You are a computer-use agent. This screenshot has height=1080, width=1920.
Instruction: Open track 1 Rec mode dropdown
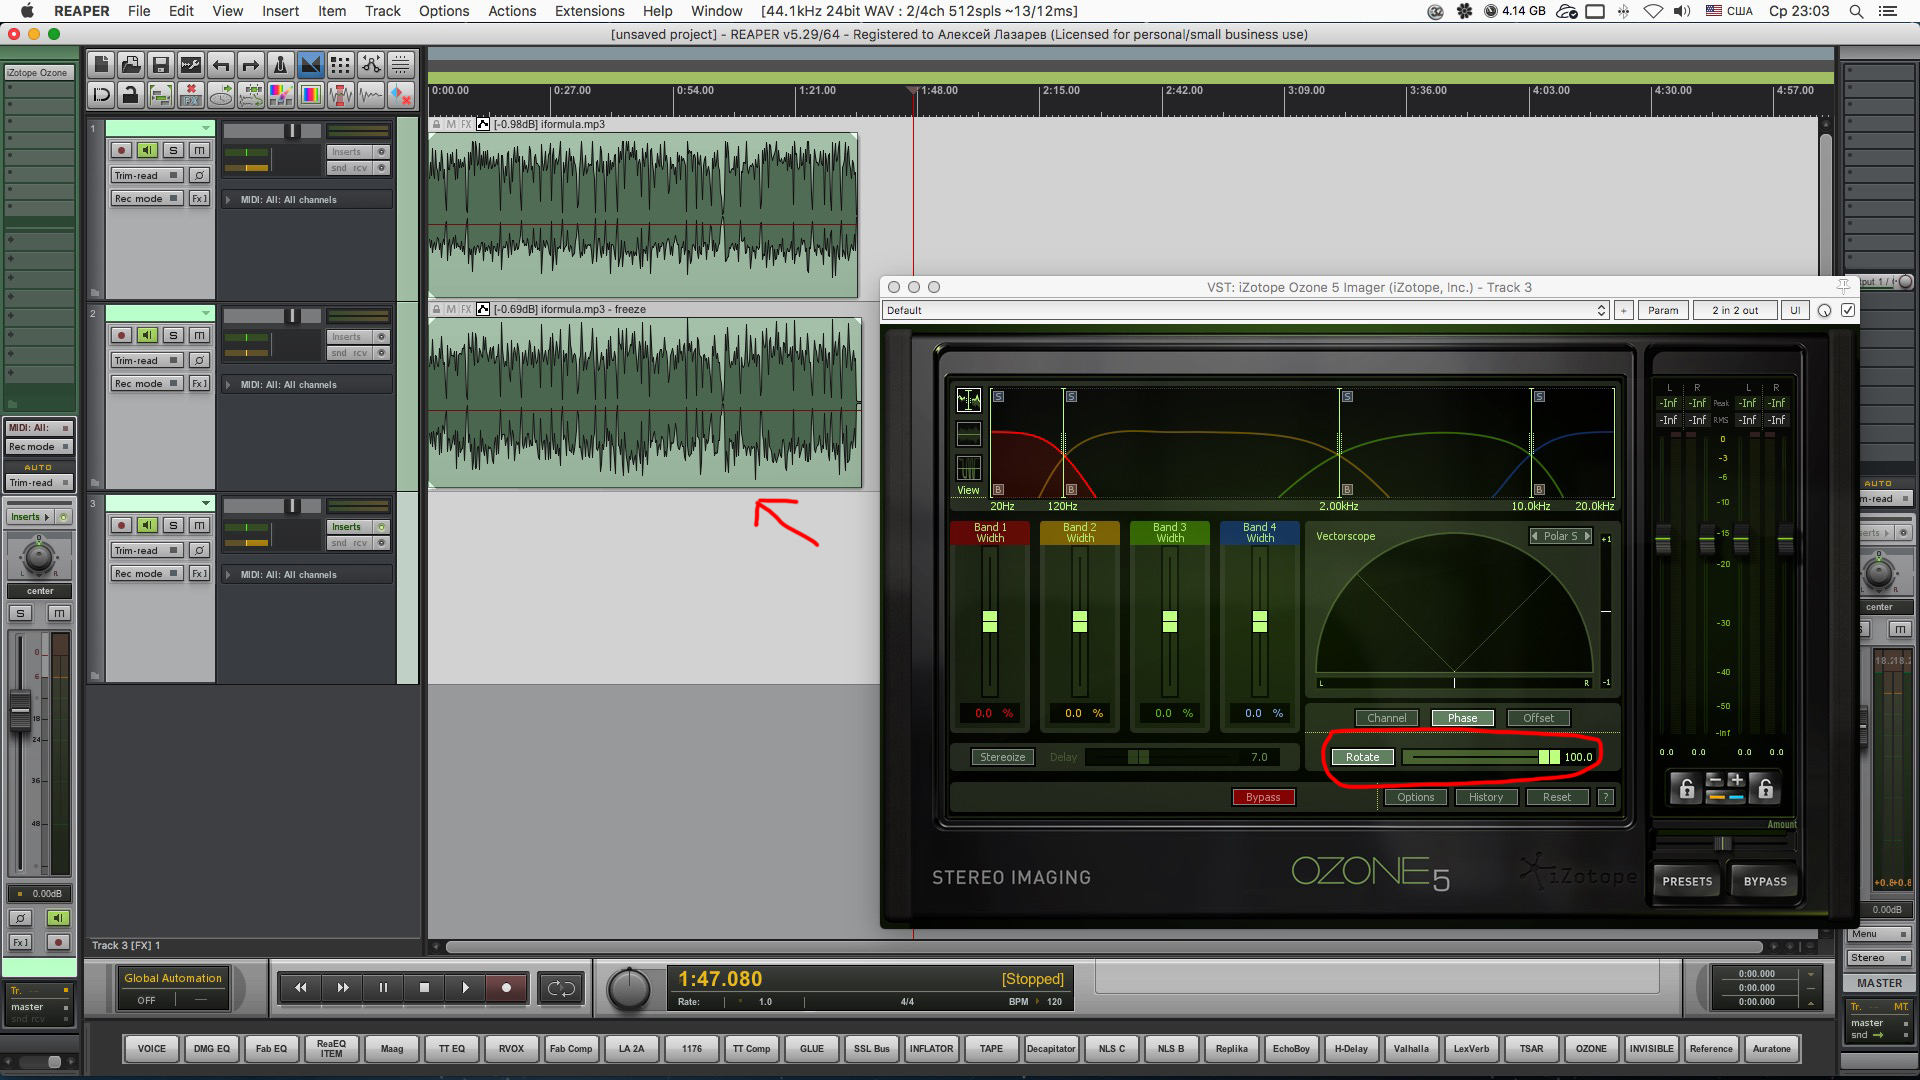[x=146, y=199]
